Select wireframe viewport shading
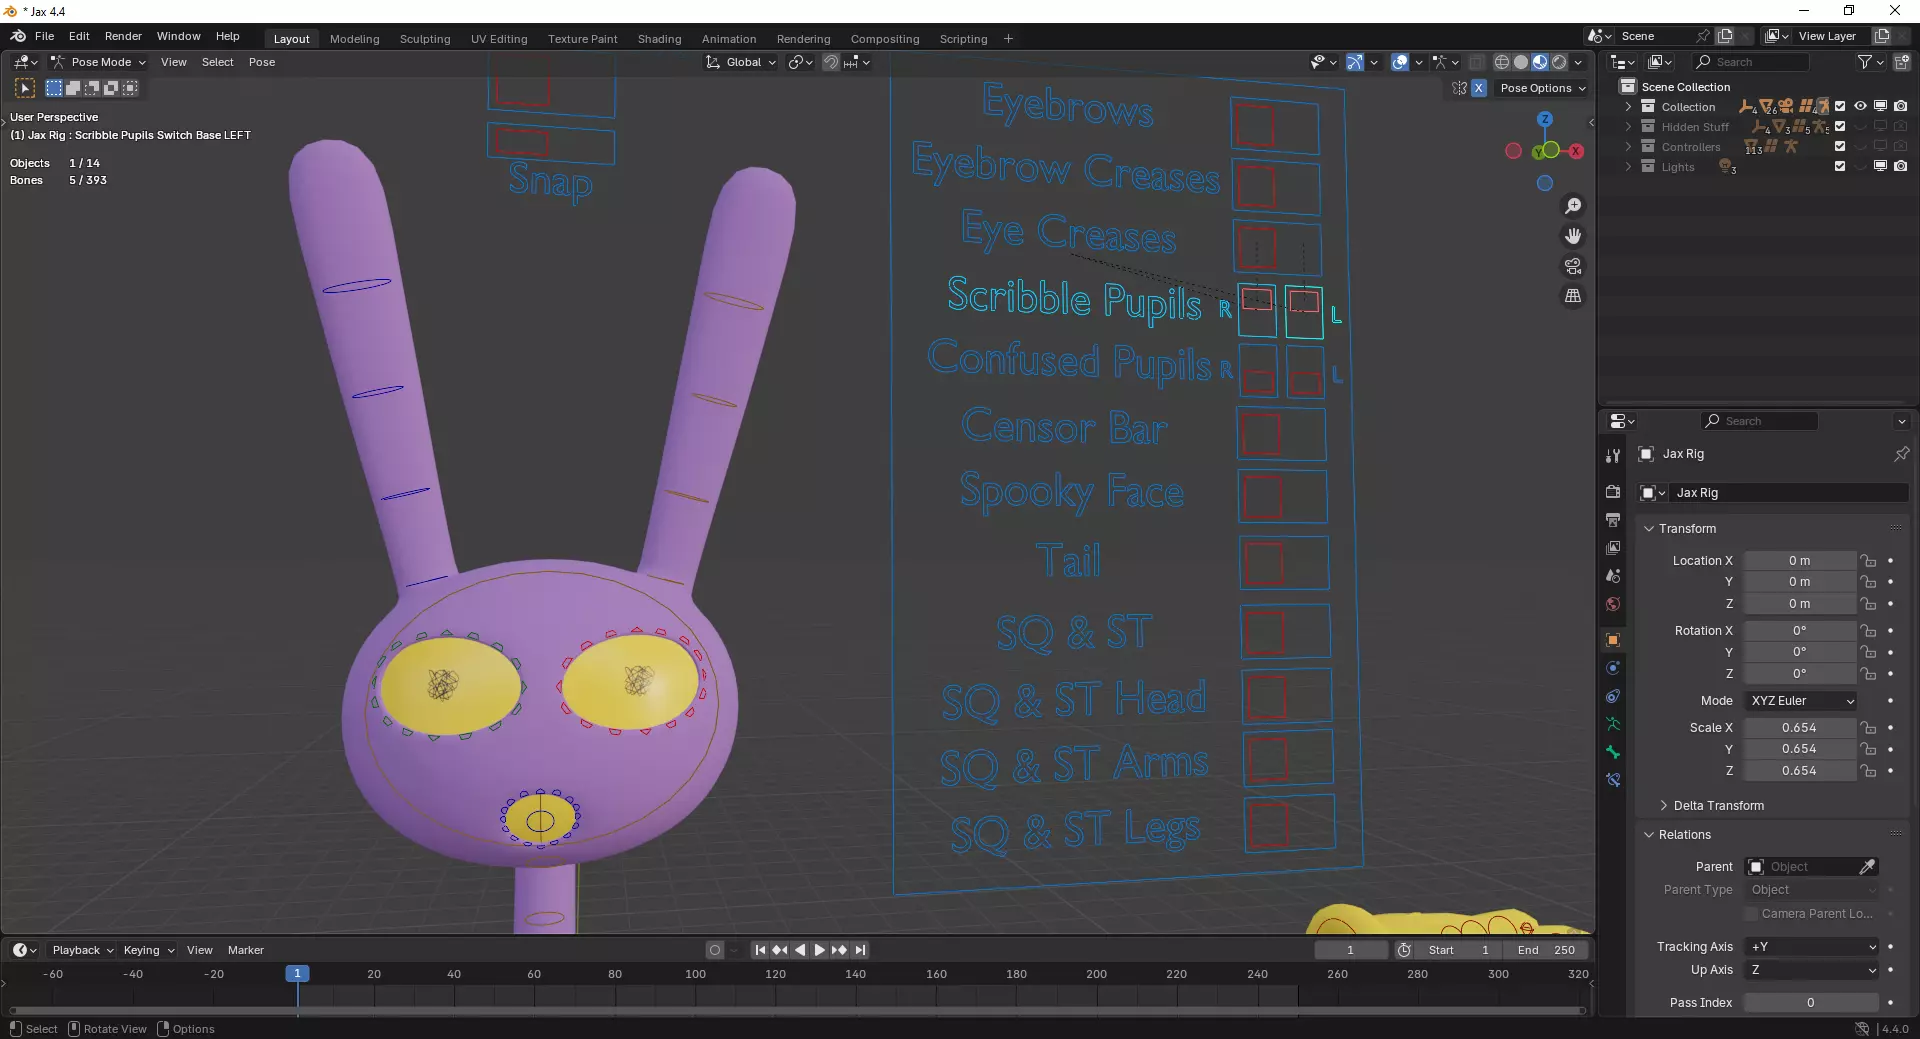The image size is (1920, 1039). [x=1502, y=62]
